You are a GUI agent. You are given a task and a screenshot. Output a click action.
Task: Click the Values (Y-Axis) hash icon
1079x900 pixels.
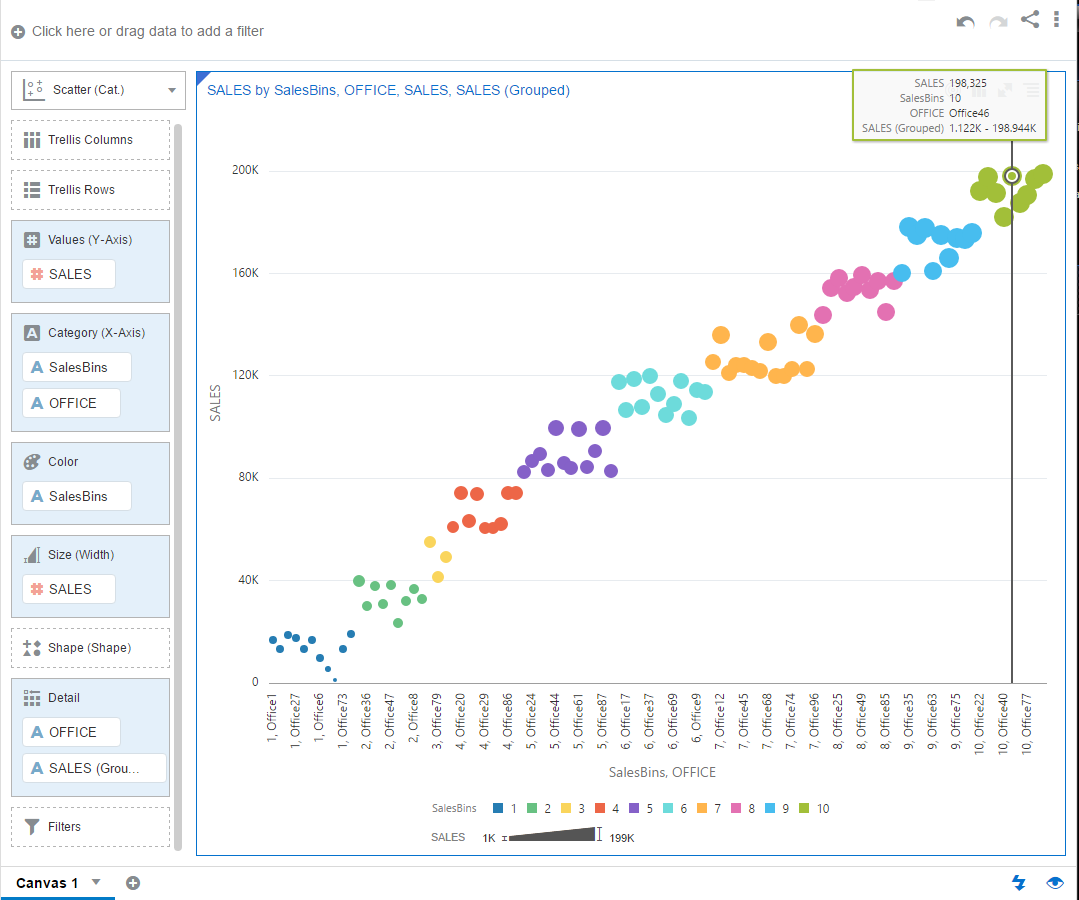tap(32, 240)
